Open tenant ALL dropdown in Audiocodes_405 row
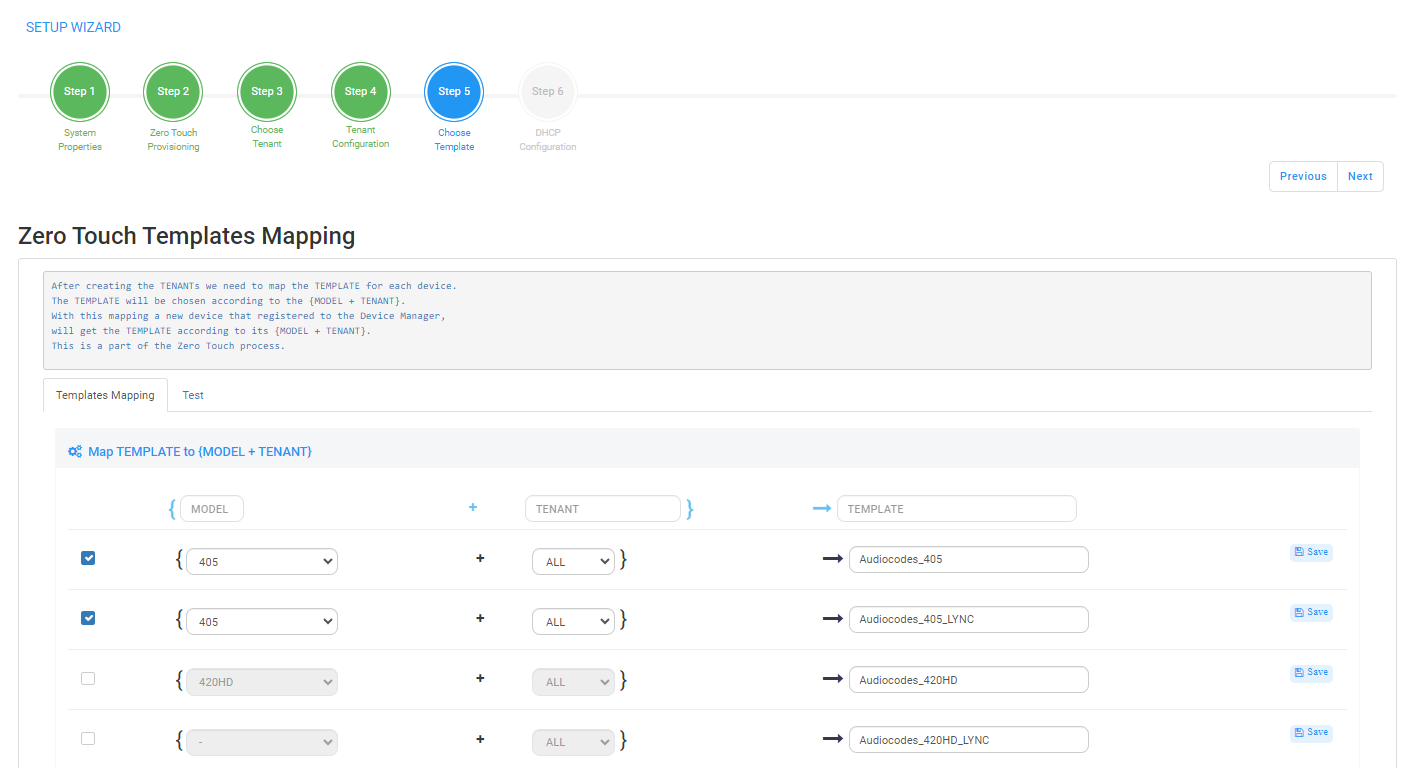 pos(573,562)
